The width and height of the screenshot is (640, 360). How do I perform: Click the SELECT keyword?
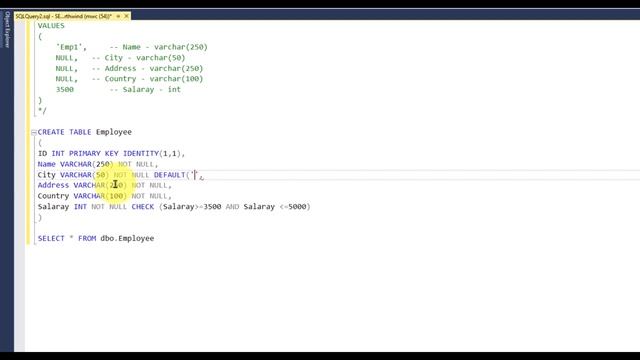(51, 238)
